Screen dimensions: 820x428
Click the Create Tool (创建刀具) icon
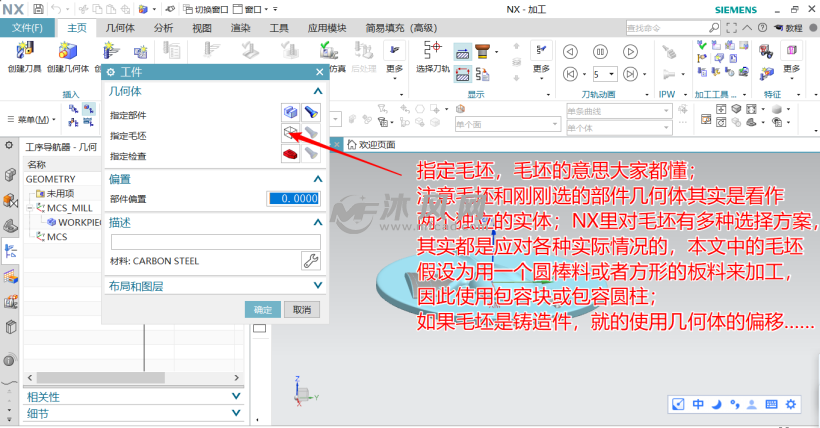(x=24, y=51)
